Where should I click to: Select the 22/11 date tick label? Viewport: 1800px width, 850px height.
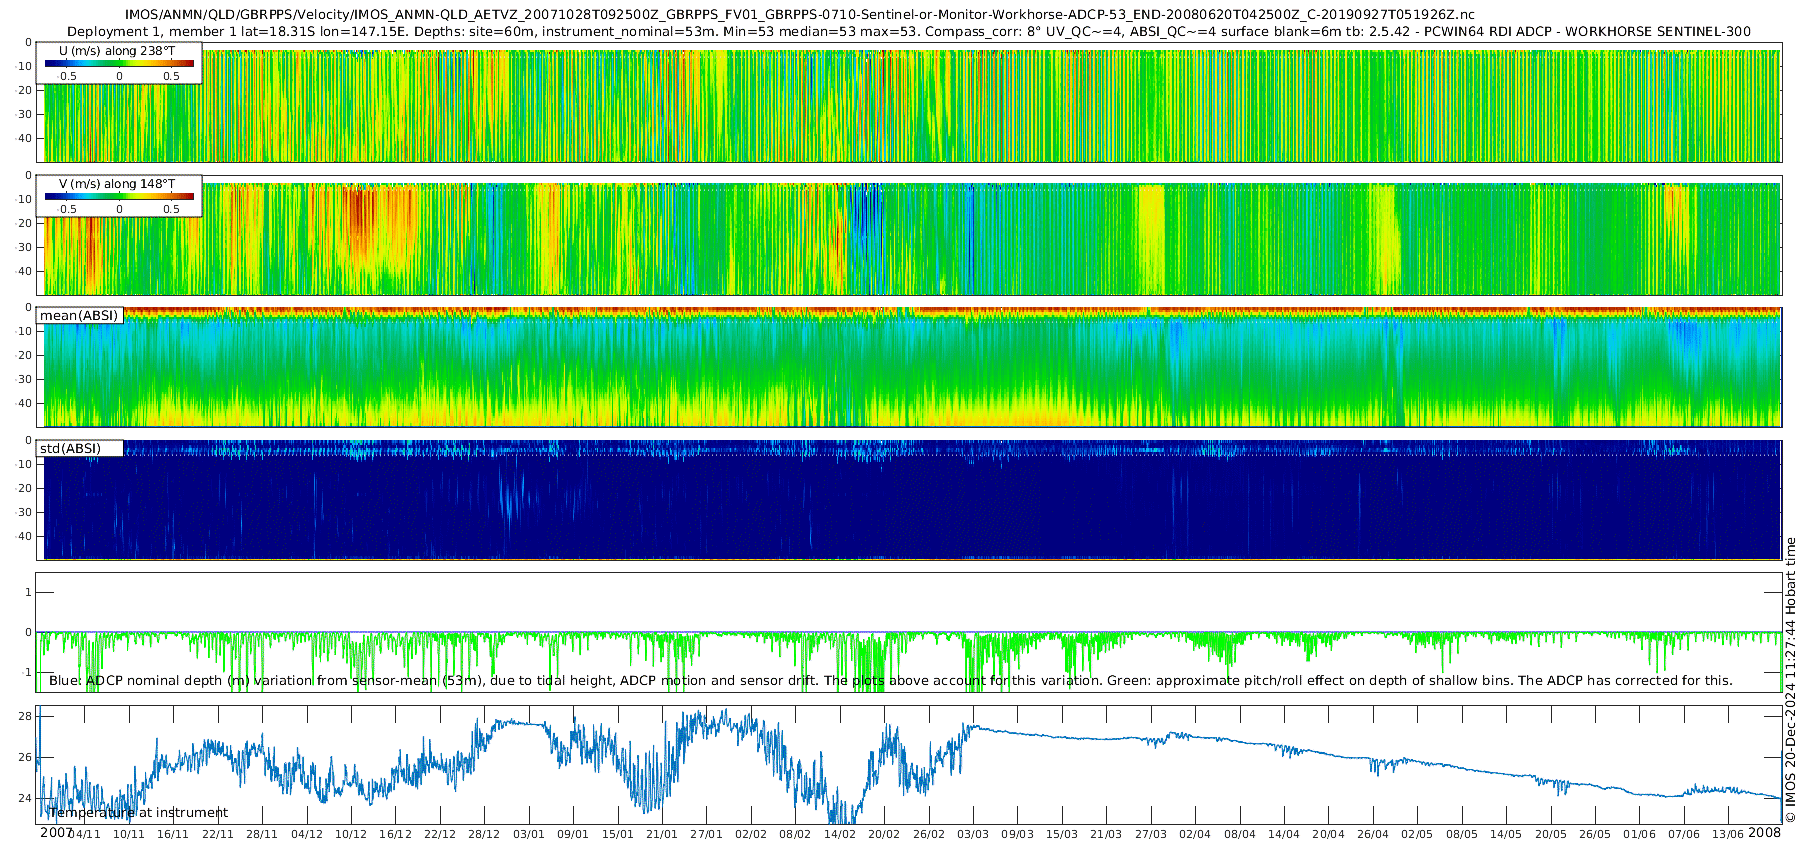[x=218, y=835]
